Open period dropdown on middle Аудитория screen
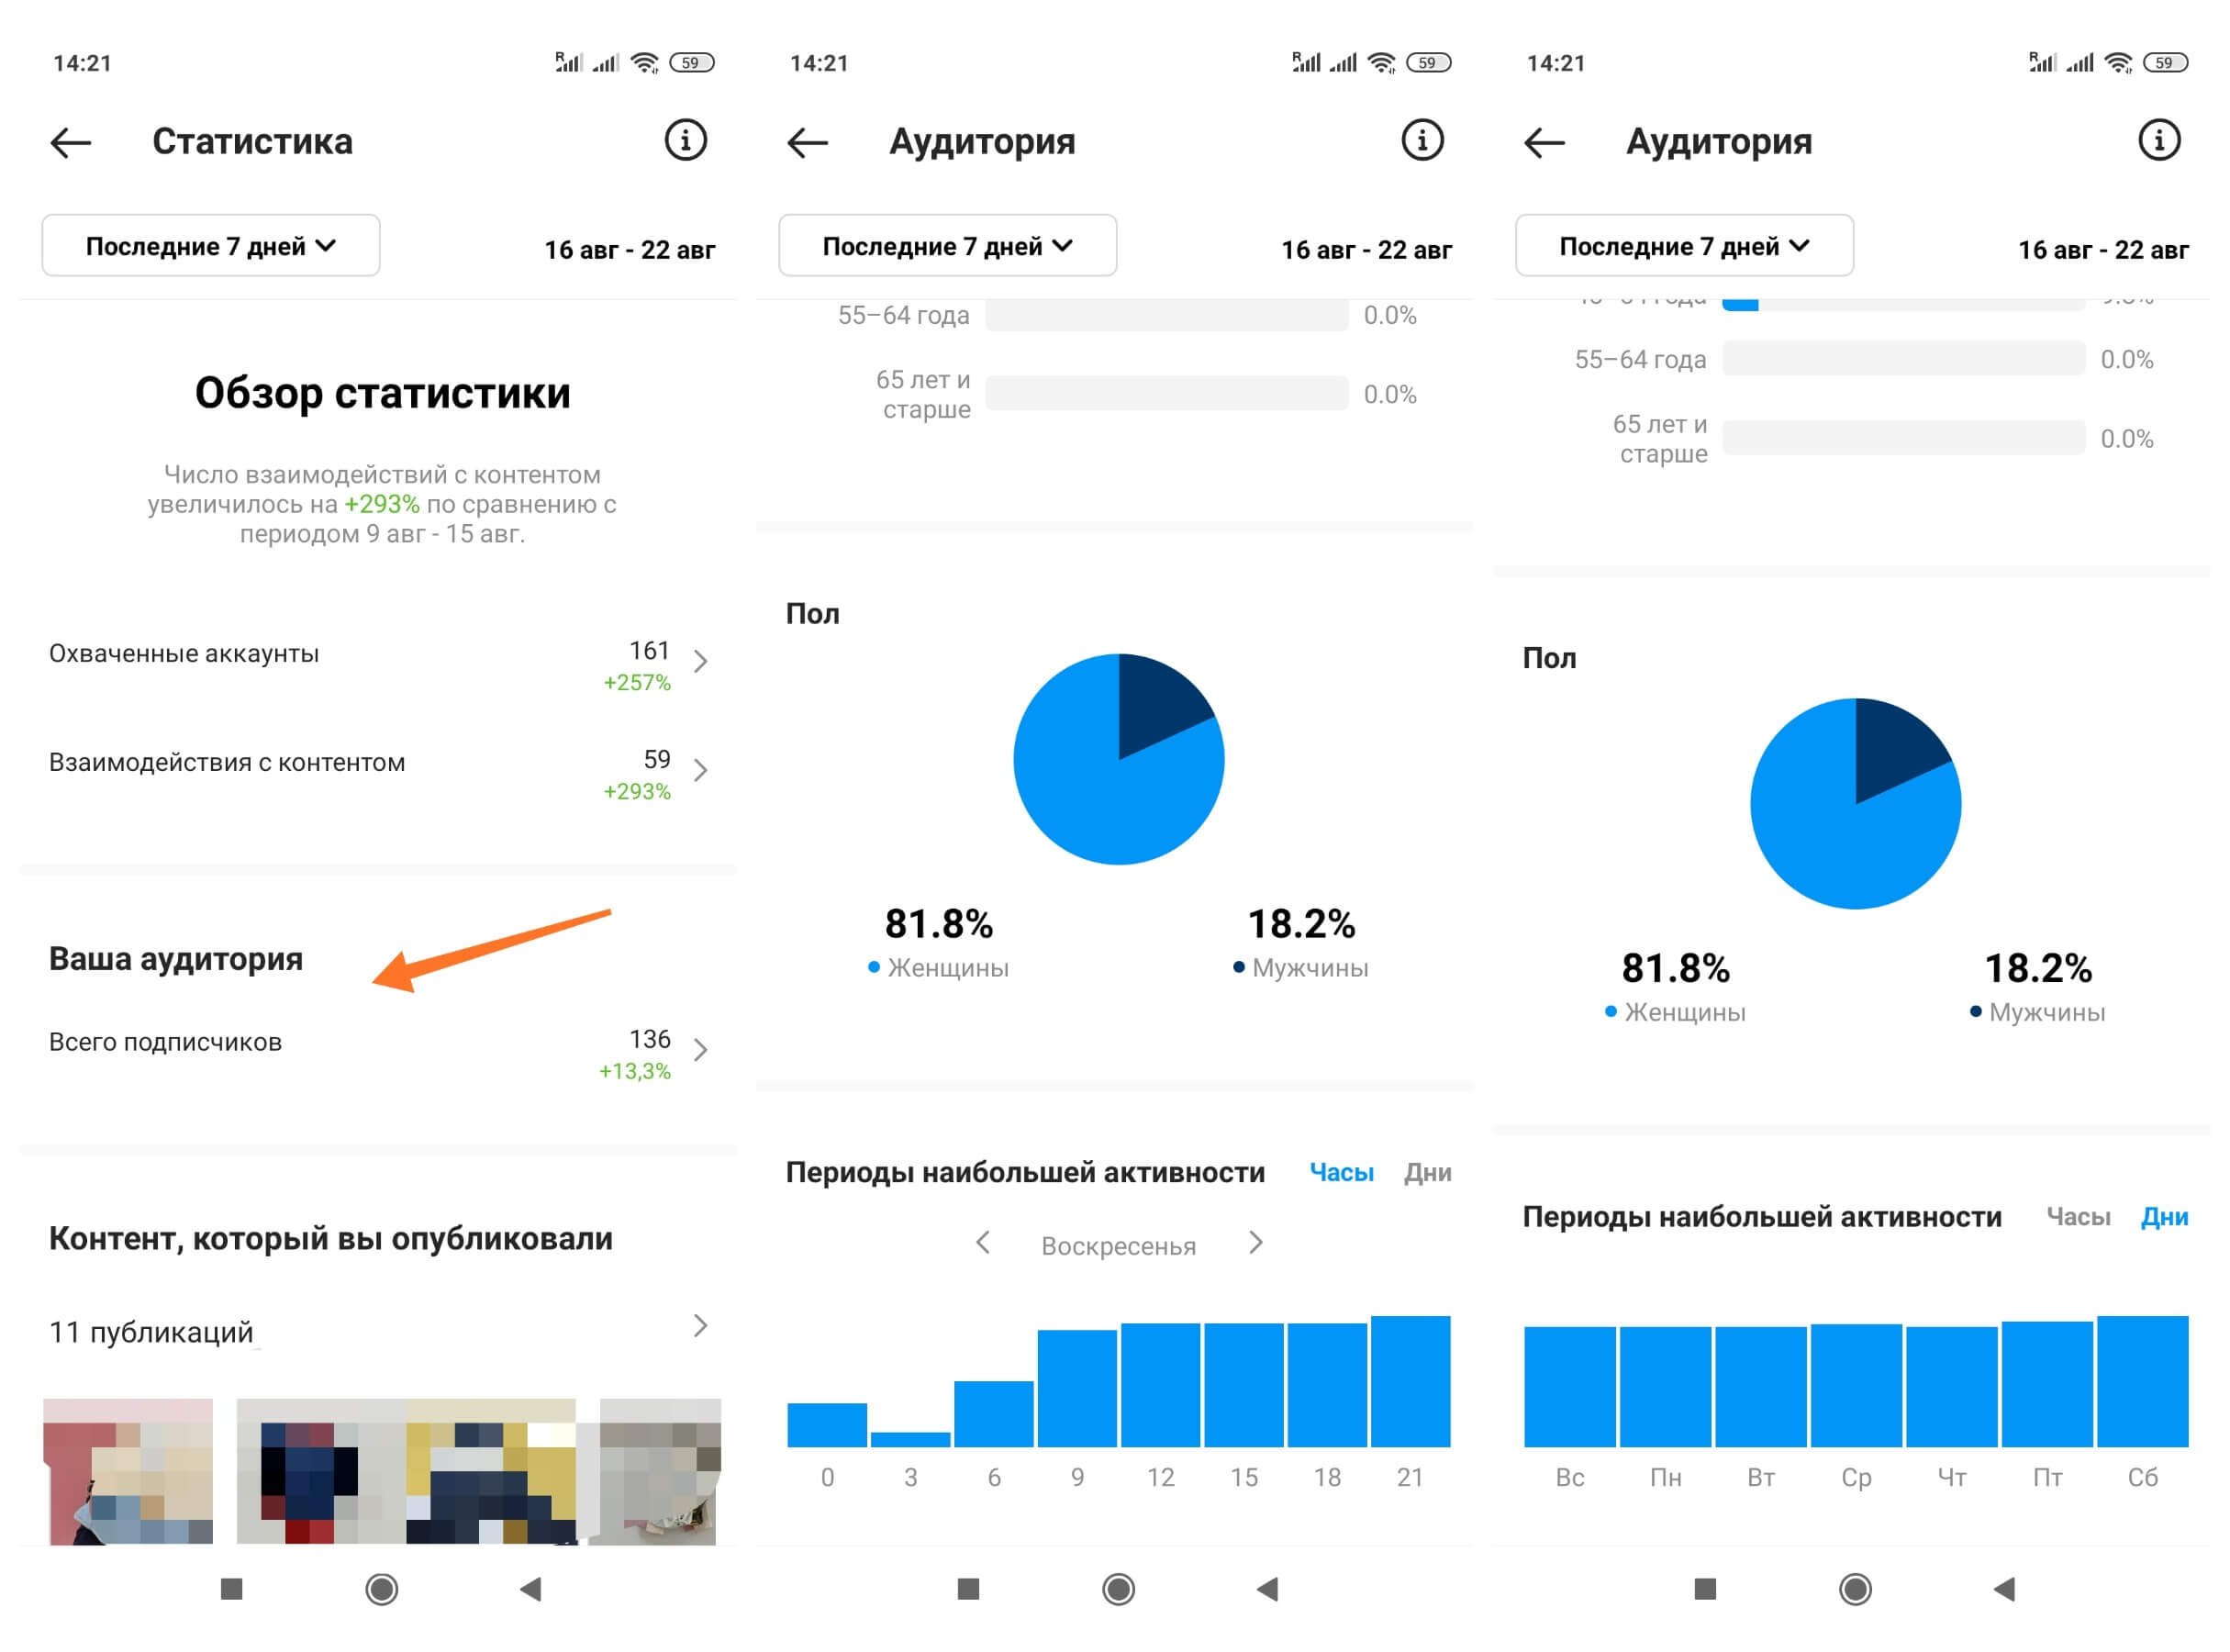2230x1652 pixels. point(948,246)
